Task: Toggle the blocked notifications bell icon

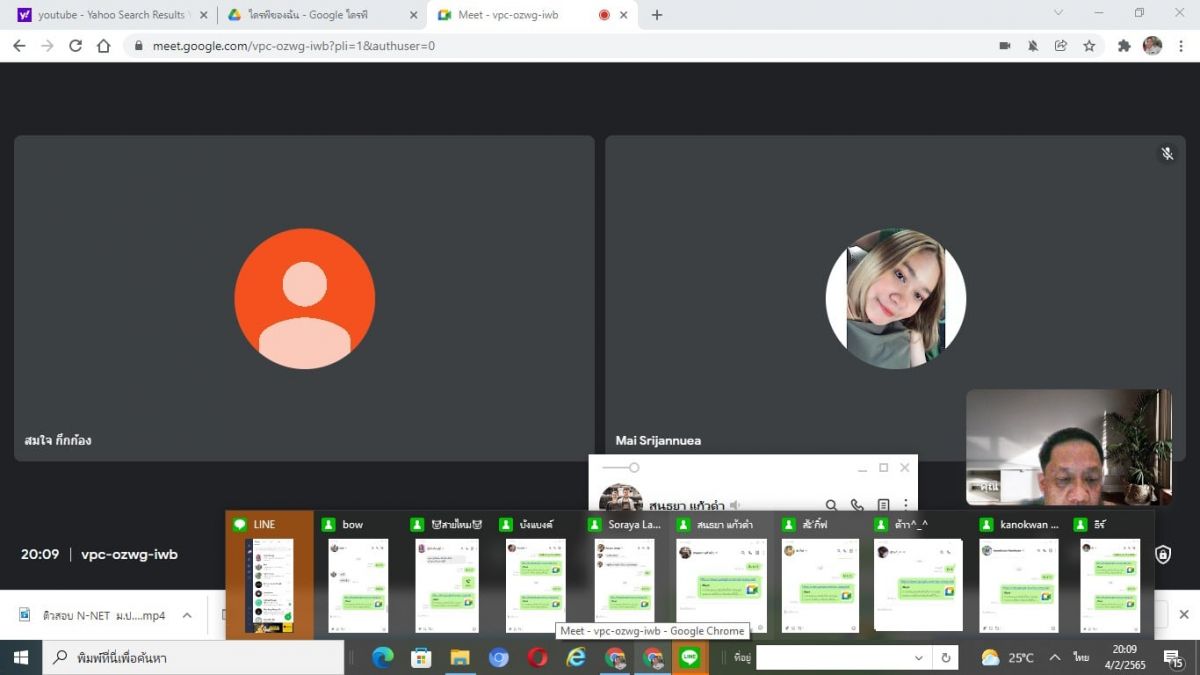Action: [1033, 46]
